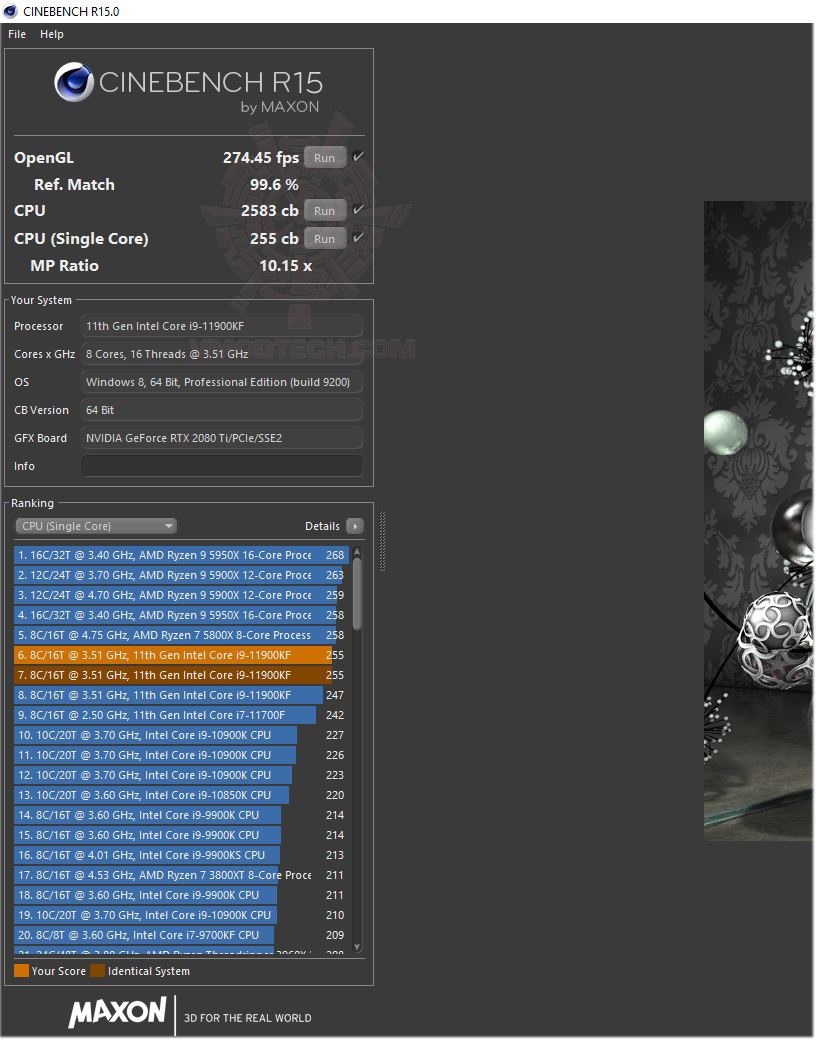The image size is (816, 1040).
Task: Click the ranking list scroll down arrow
Action: (358, 948)
